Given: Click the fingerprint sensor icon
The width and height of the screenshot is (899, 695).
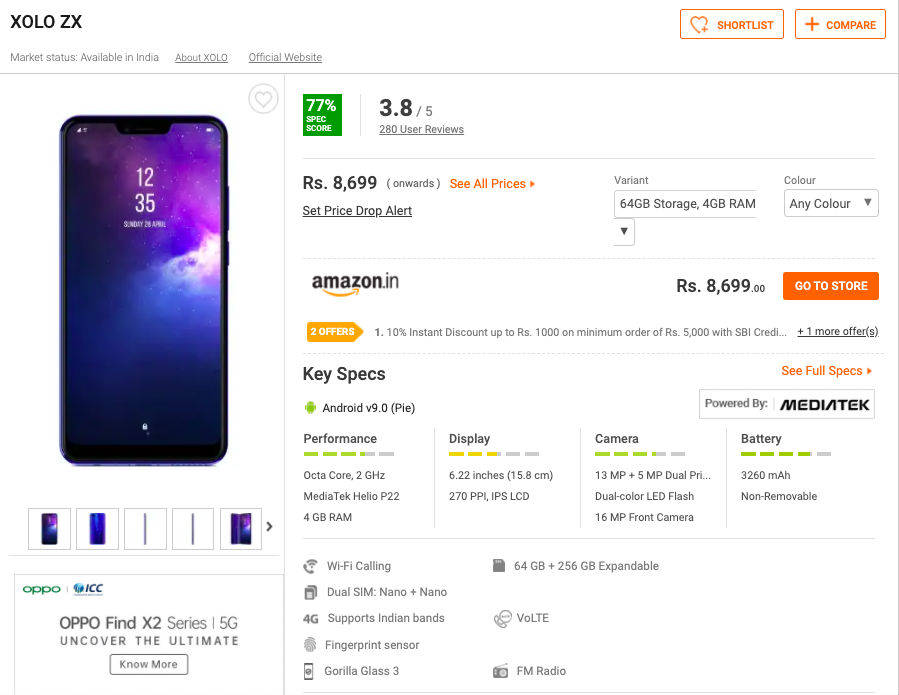Looking at the screenshot, I should (x=311, y=645).
